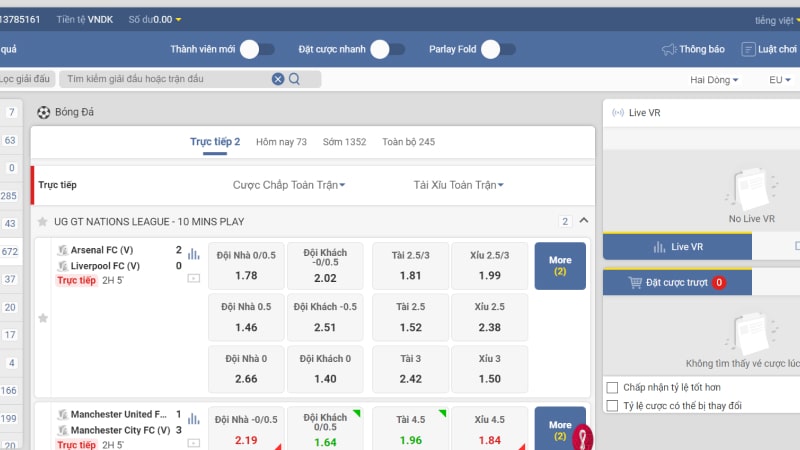The height and width of the screenshot is (450, 800).
Task: Open Cược Chấp Toàn Trận dropdown
Action: (x=289, y=185)
